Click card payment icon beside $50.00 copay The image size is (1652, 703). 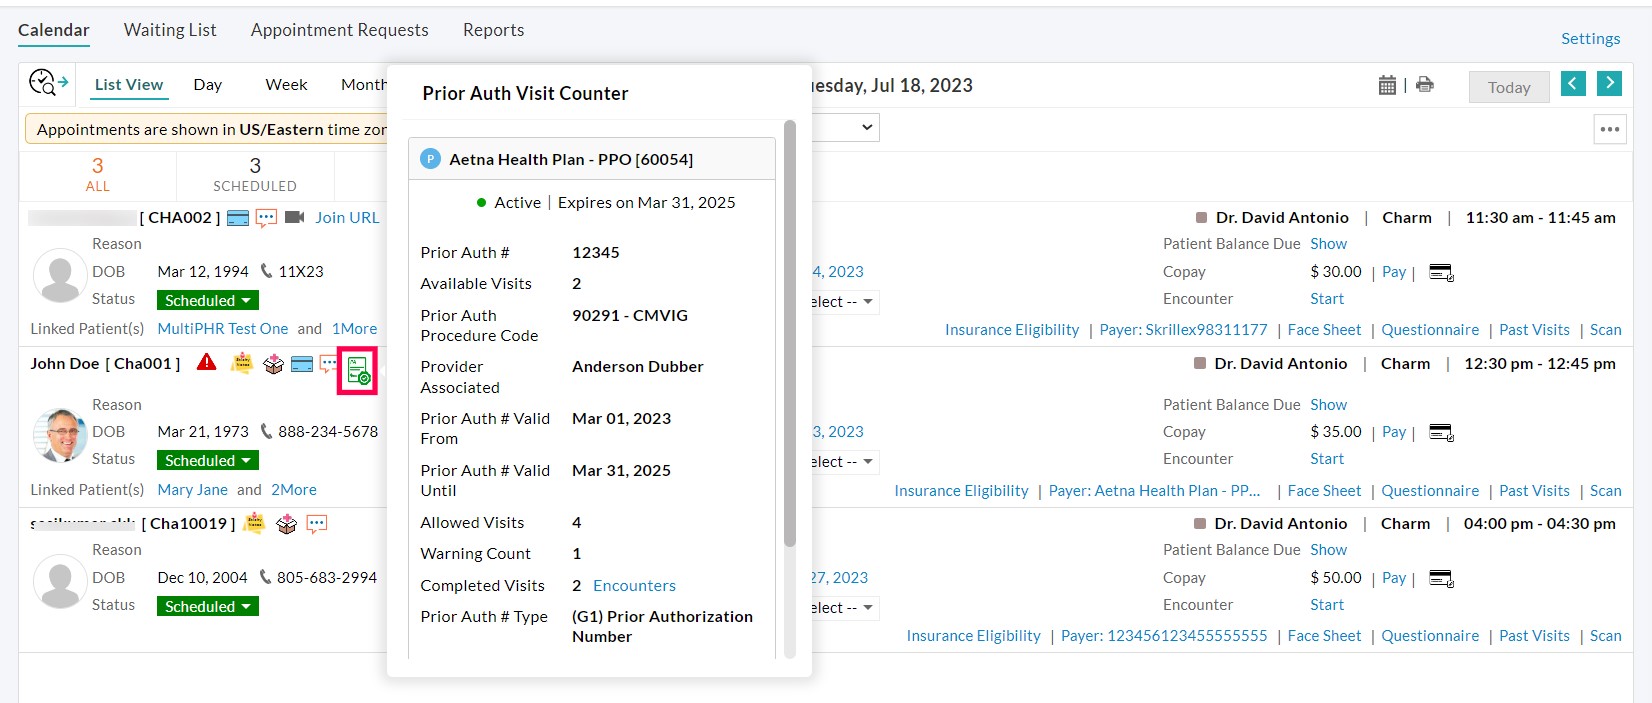coord(1441,578)
